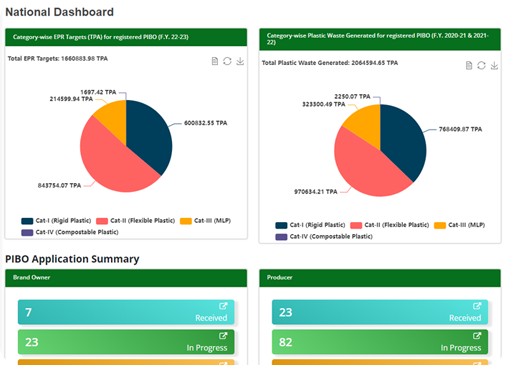Click Category-wise Plastic Waste Generated panel header
The width and height of the screenshot is (505, 365).
point(380,39)
